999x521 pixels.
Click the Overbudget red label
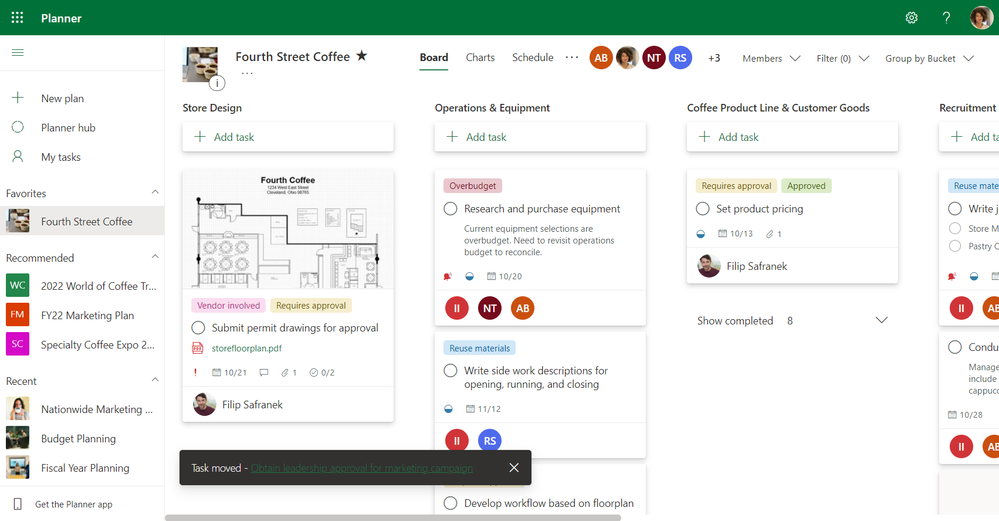(473, 186)
